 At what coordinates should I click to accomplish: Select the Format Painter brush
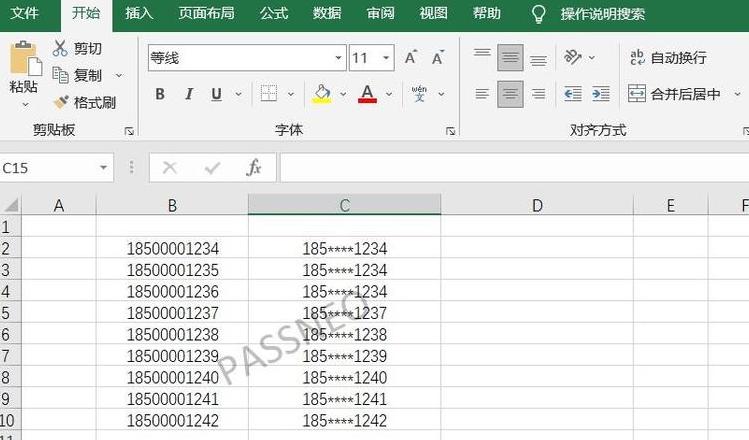(x=61, y=102)
